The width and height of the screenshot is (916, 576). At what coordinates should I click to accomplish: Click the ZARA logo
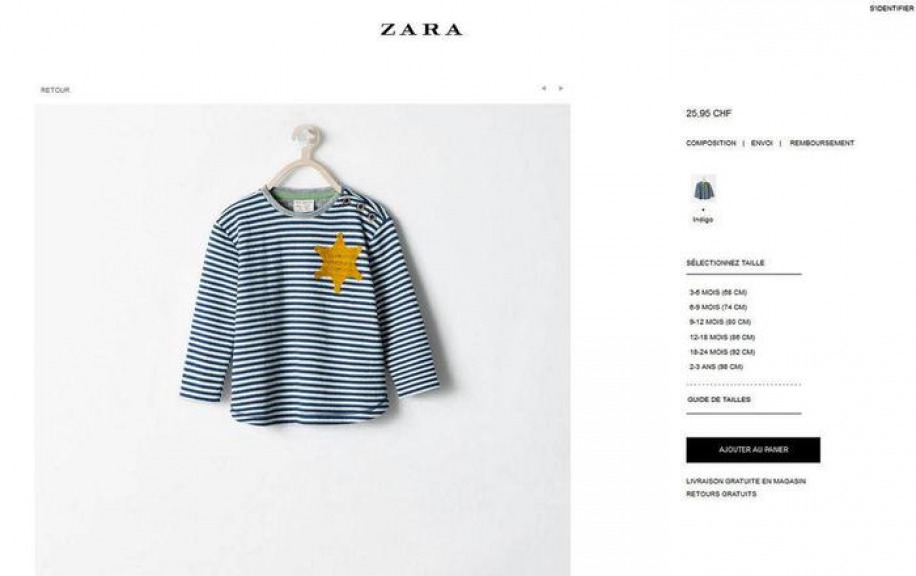421,29
